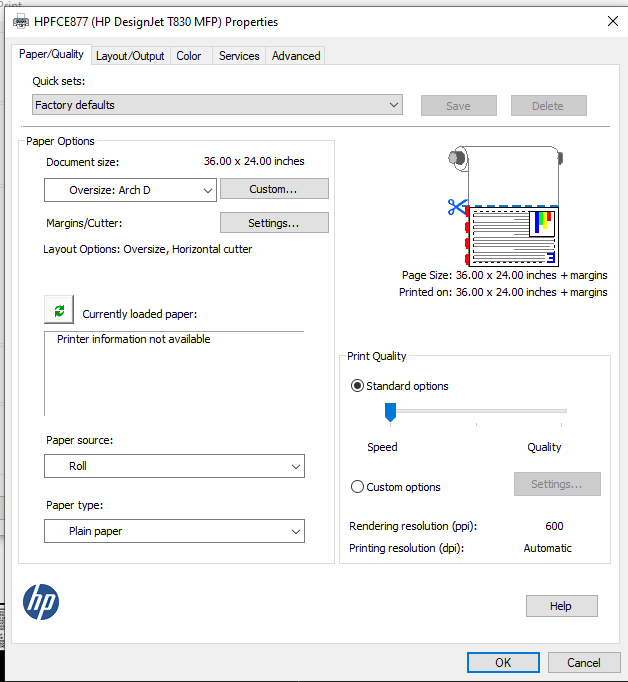Screen dimensions: 628x682
Task: Click the blue scissors cutter icon
Action: (457, 207)
